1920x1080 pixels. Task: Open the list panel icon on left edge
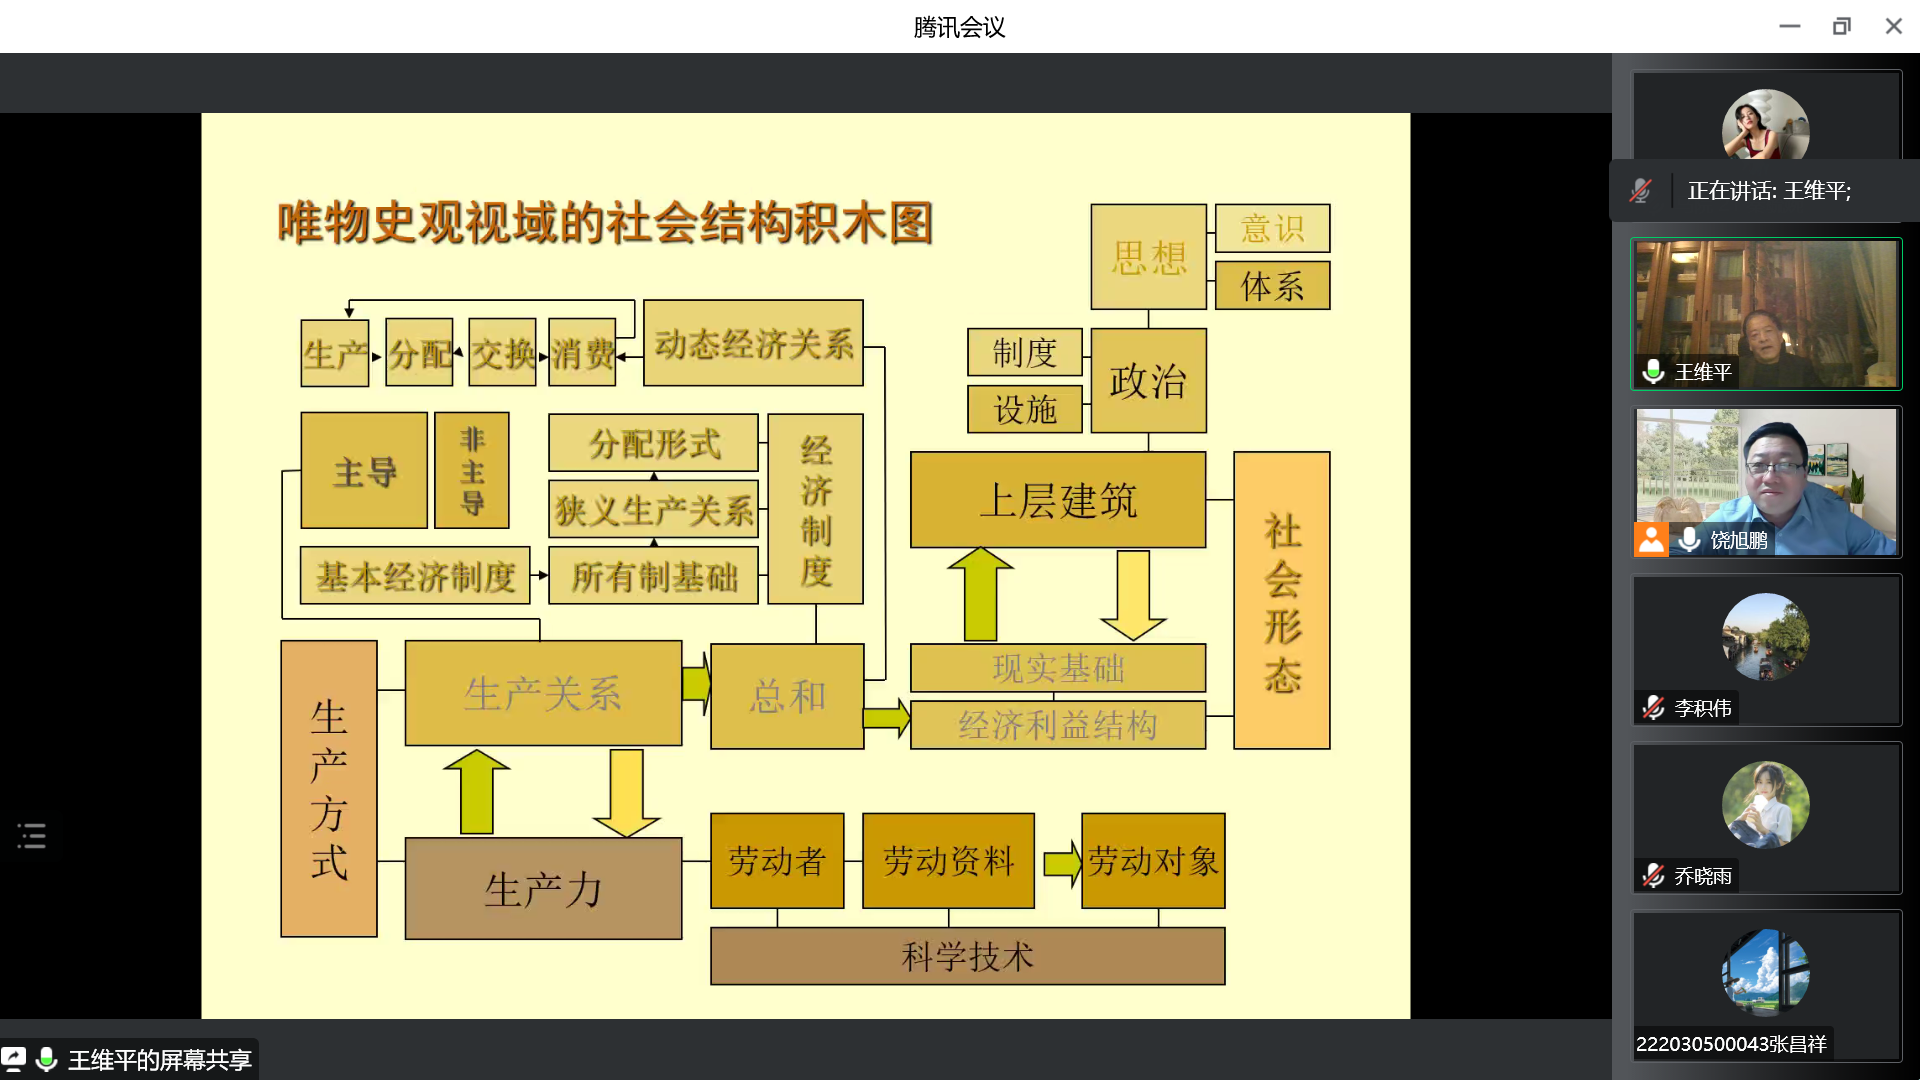31,836
